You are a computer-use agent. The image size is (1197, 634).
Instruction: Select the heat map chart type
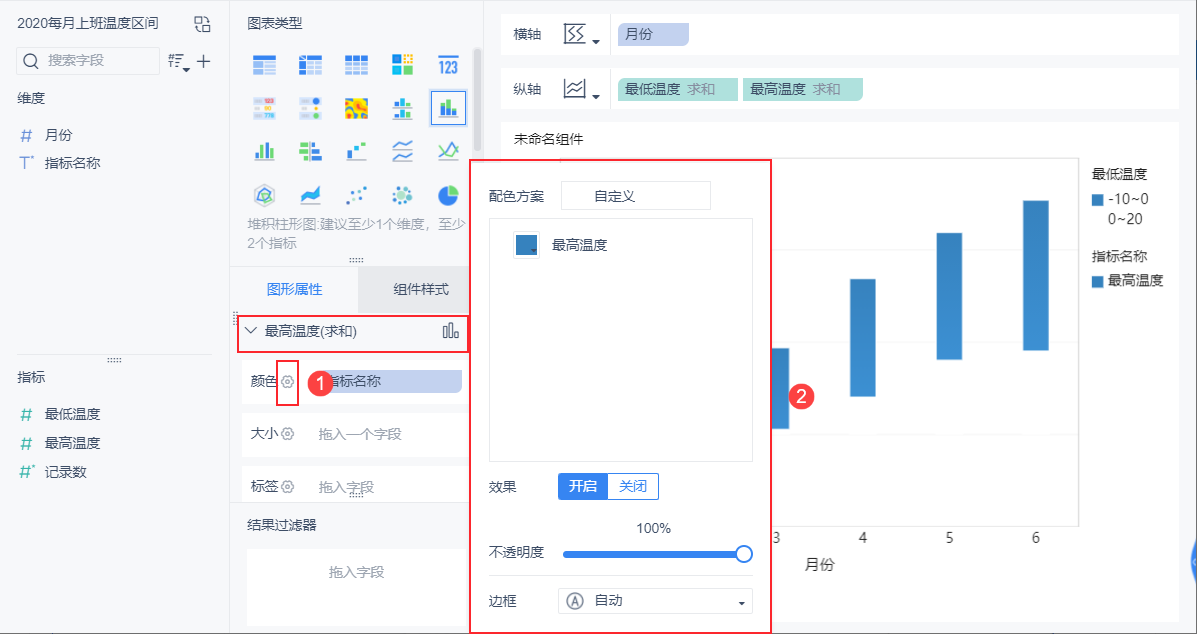(357, 108)
